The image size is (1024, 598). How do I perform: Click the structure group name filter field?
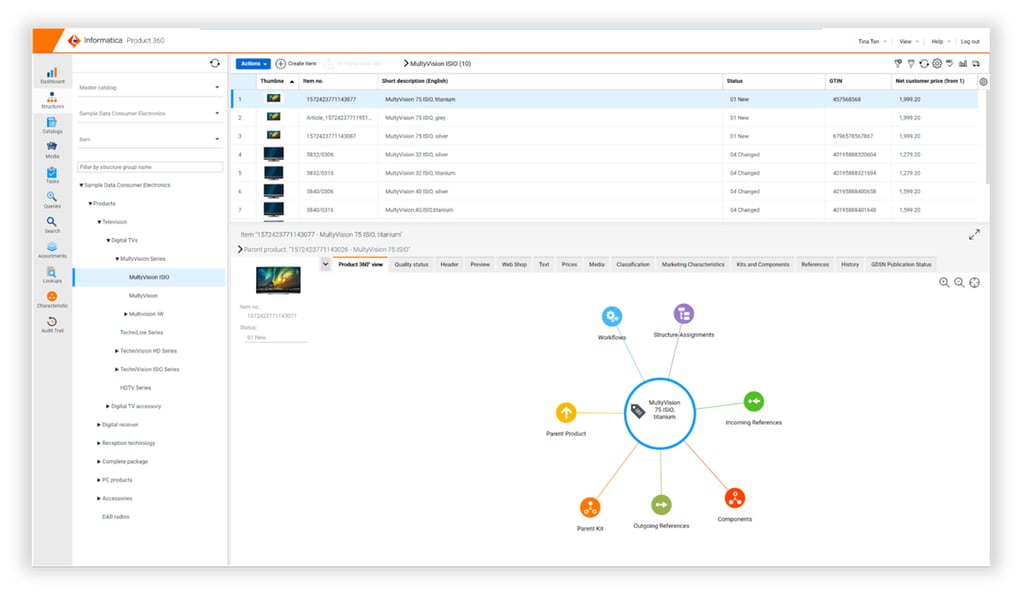click(150, 167)
